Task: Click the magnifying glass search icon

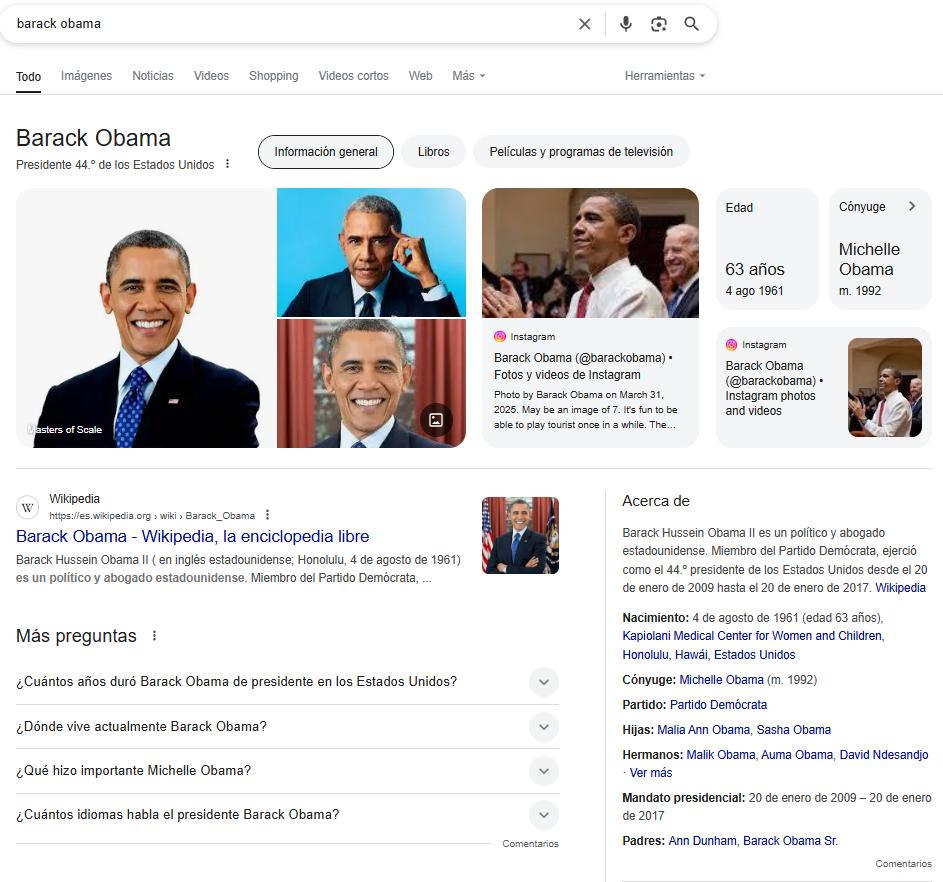Action: (692, 24)
